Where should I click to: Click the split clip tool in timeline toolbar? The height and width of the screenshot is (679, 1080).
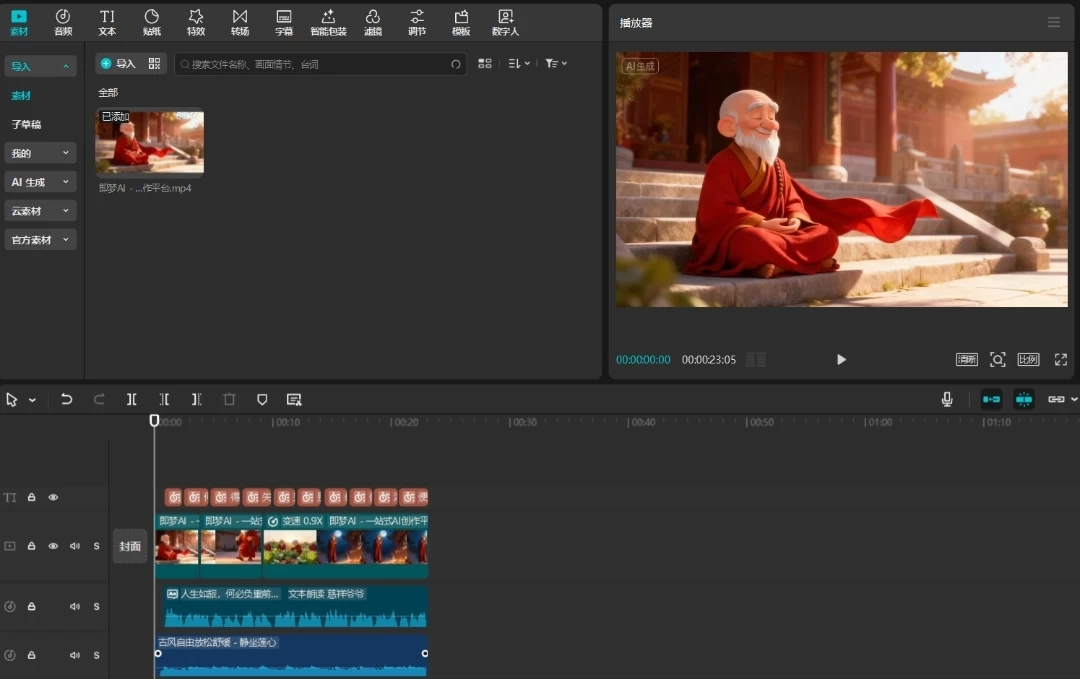click(x=131, y=399)
